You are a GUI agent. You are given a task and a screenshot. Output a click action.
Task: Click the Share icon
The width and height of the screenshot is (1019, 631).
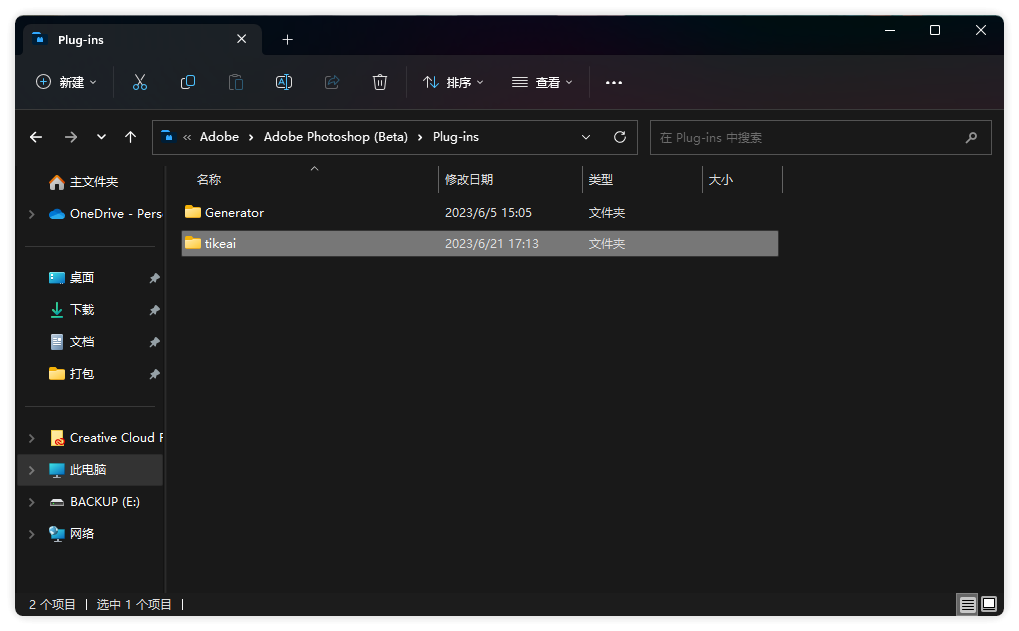[332, 83]
